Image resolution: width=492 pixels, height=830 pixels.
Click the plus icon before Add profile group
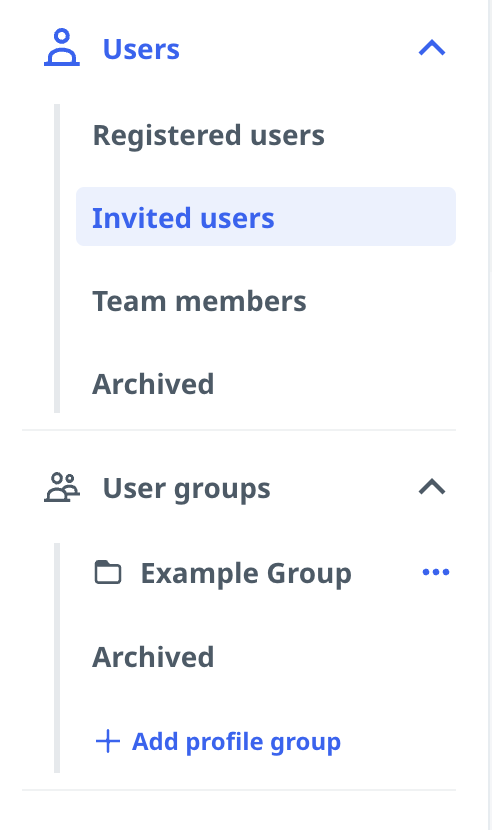(108, 741)
